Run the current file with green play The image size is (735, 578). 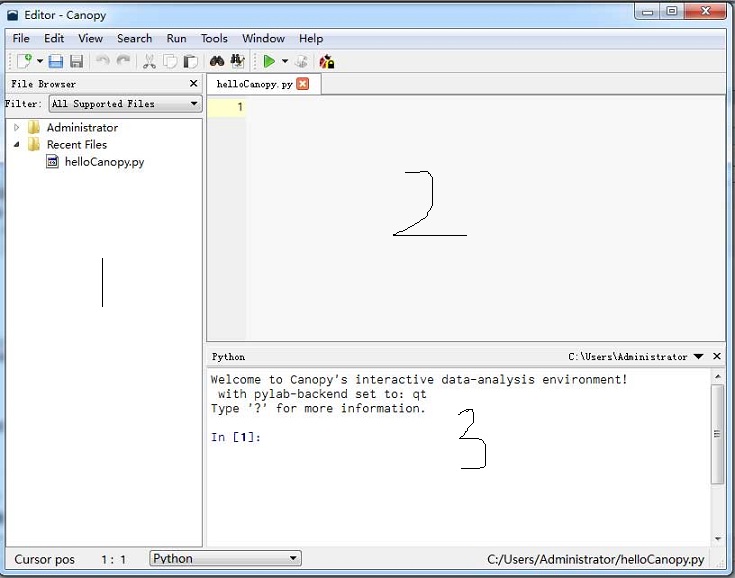(x=269, y=61)
